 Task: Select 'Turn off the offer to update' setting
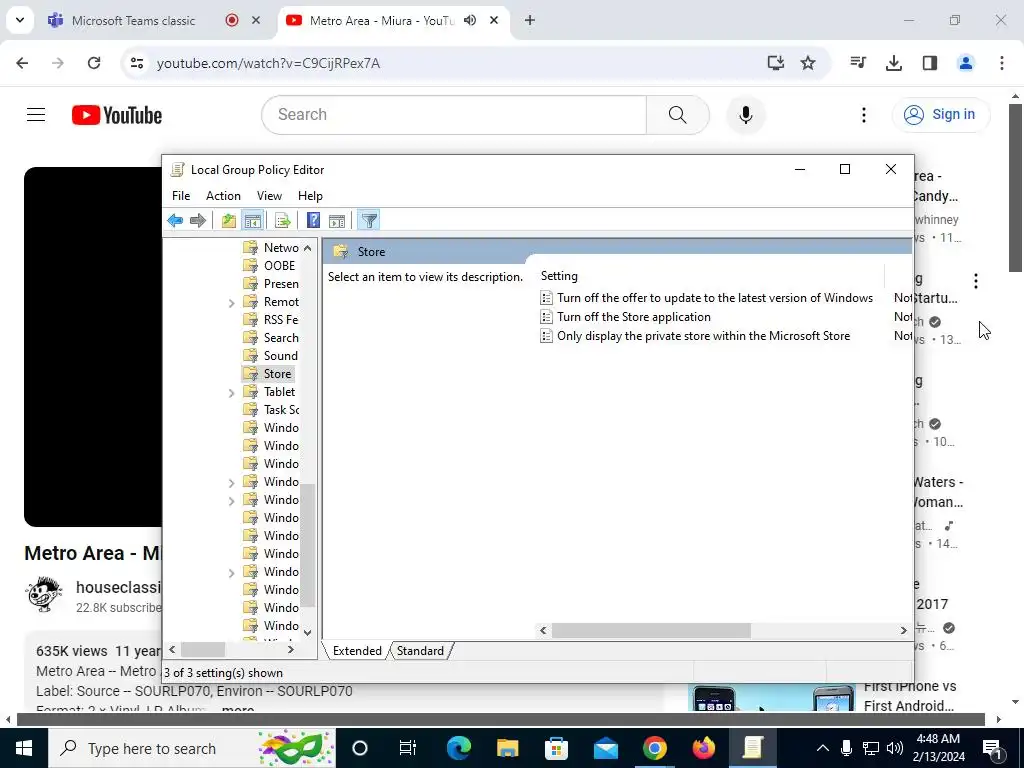(714, 298)
